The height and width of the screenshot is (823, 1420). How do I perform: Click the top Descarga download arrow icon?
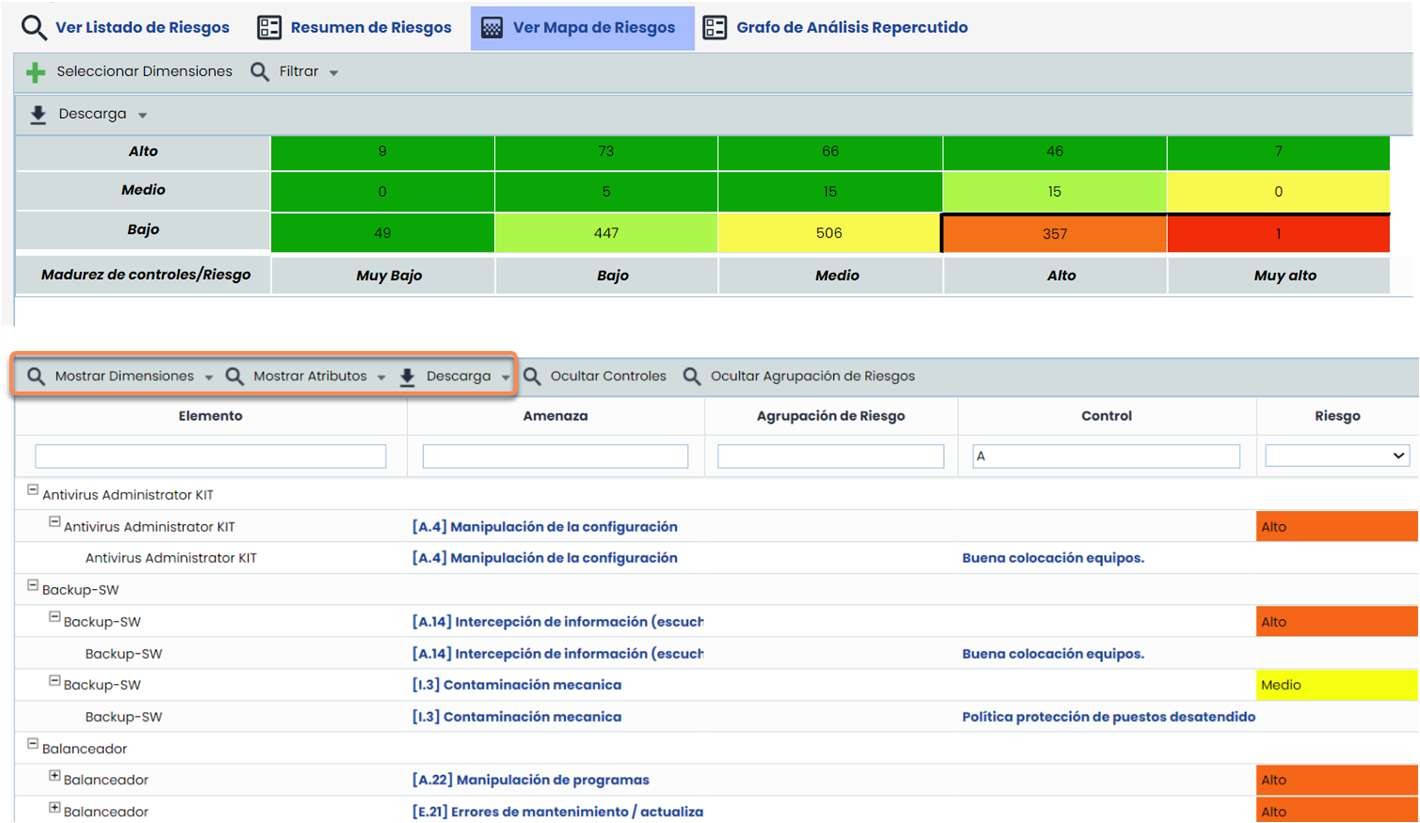pos(38,114)
